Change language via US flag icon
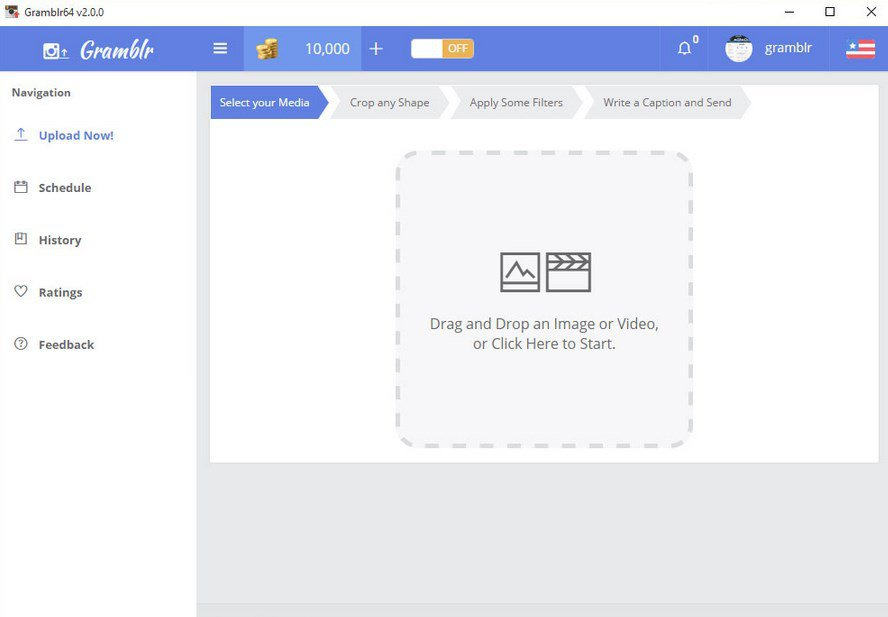 (x=860, y=49)
